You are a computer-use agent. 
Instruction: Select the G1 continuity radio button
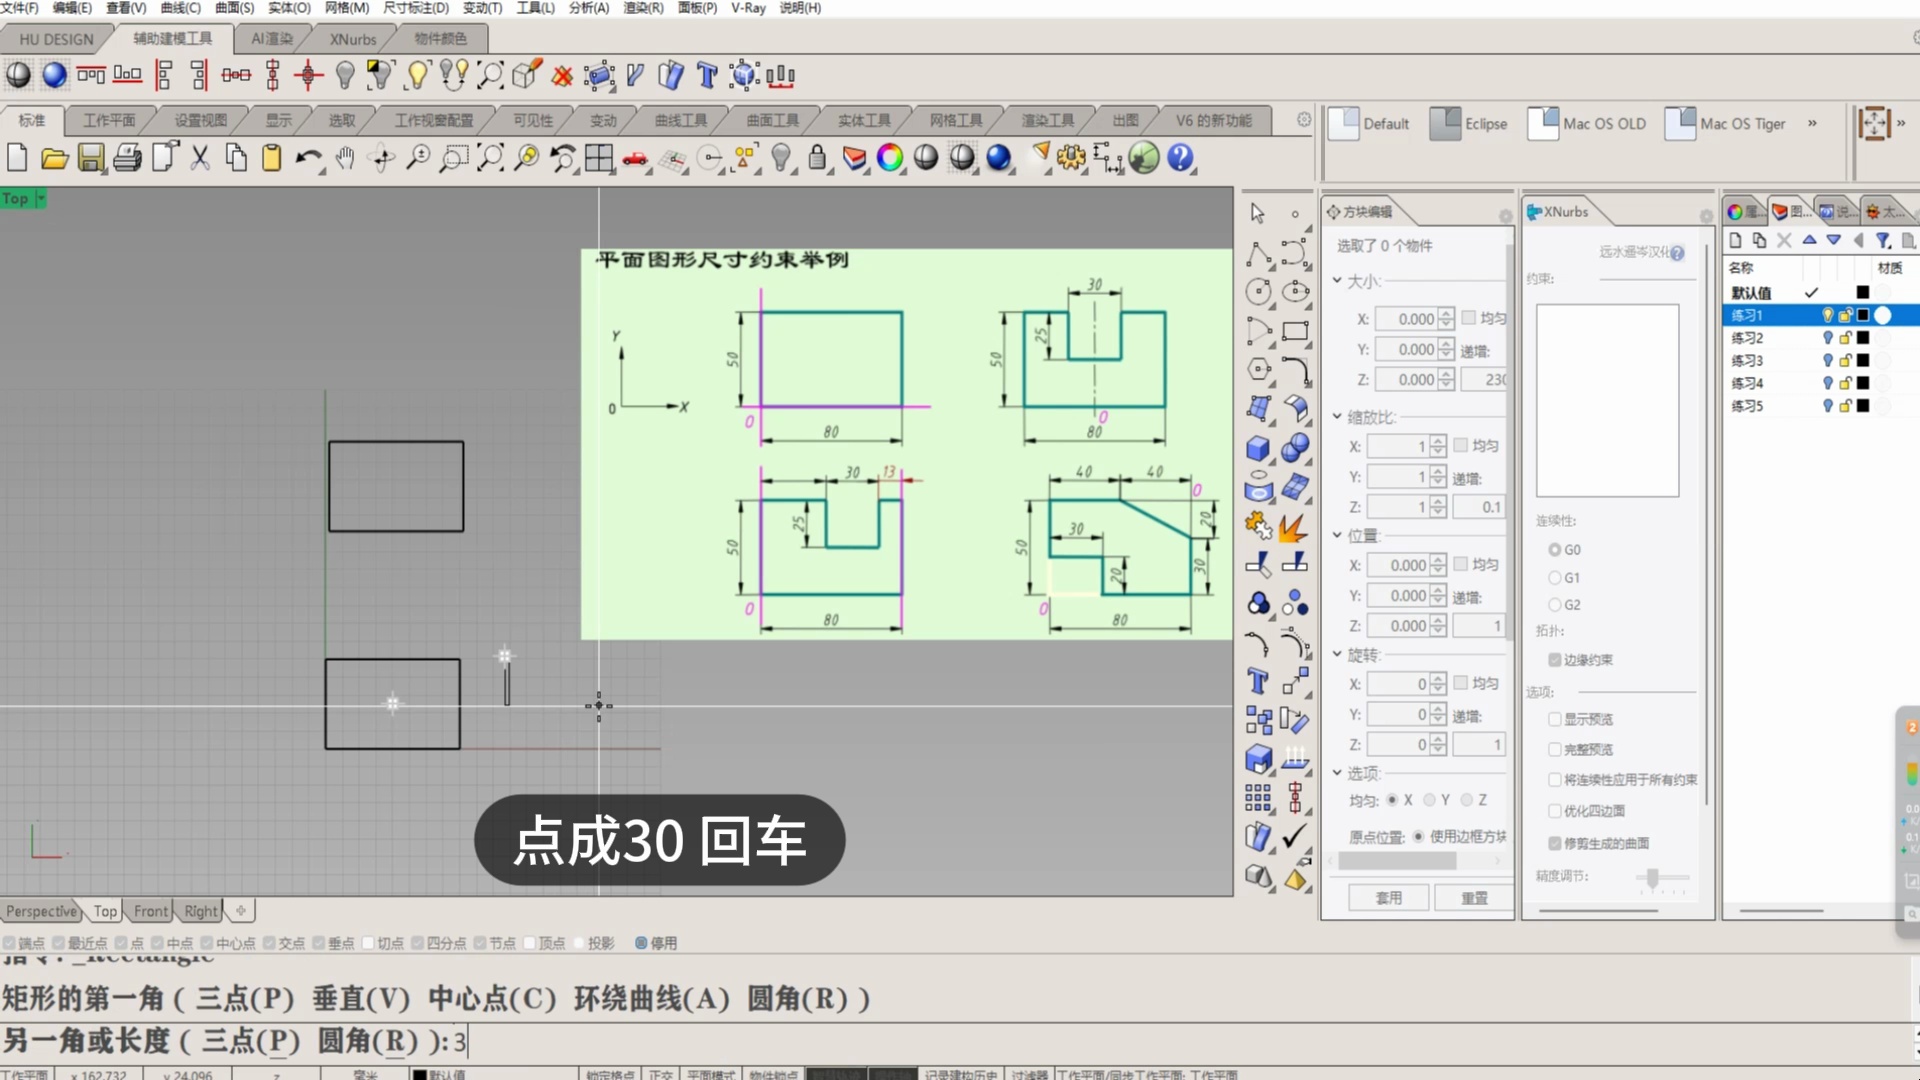click(x=1554, y=578)
